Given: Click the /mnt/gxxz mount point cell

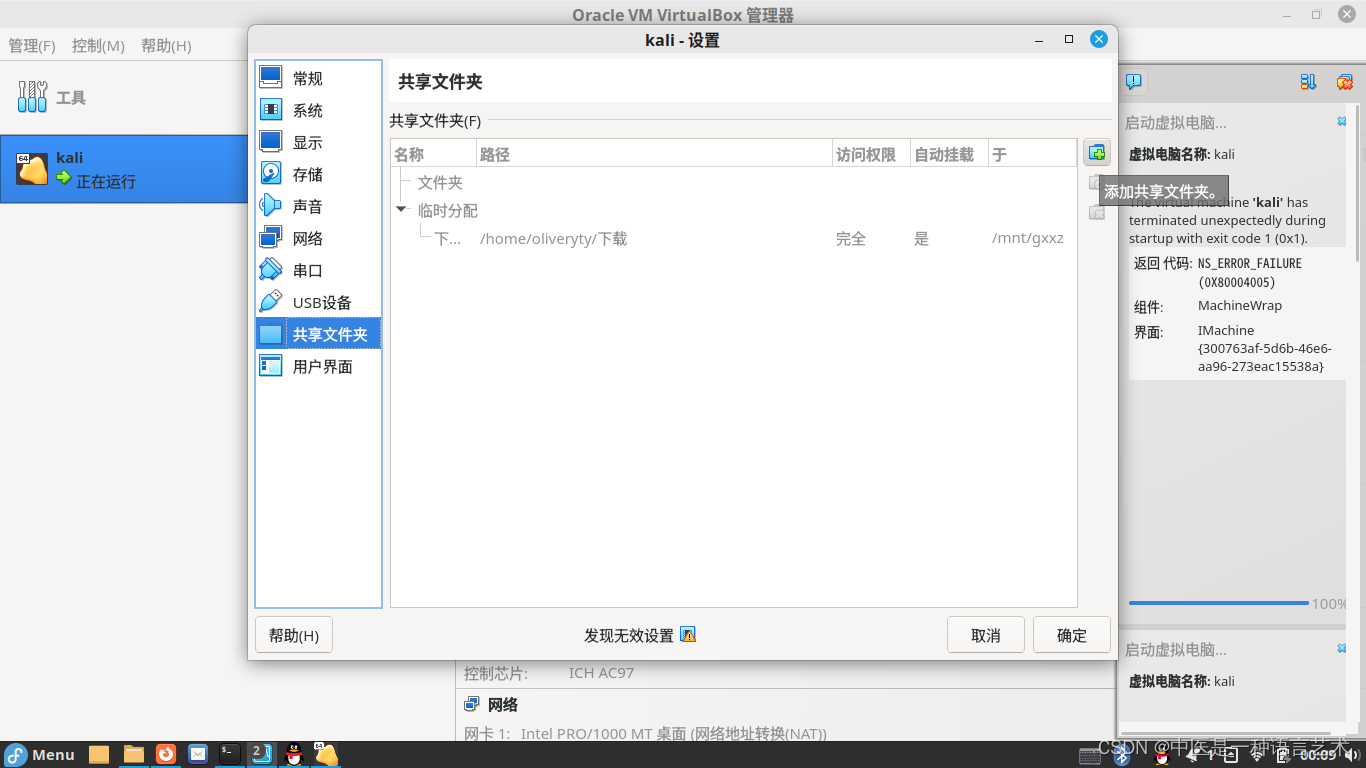Looking at the screenshot, I should click(x=1027, y=238).
